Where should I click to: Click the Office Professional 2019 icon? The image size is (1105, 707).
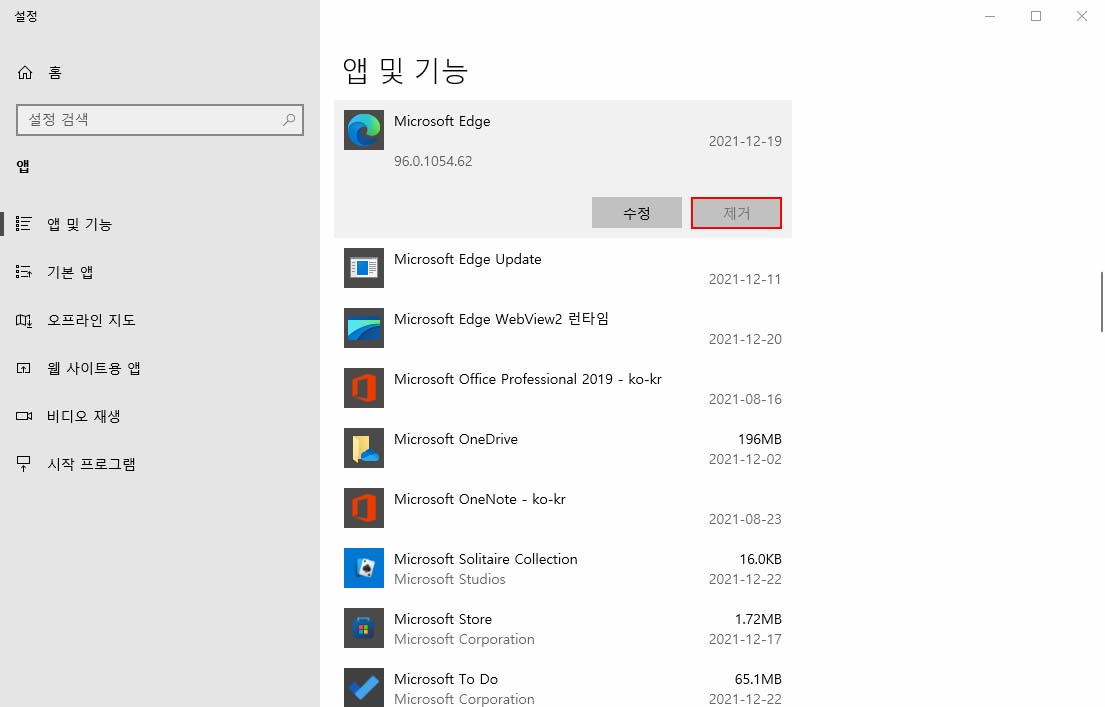[364, 388]
